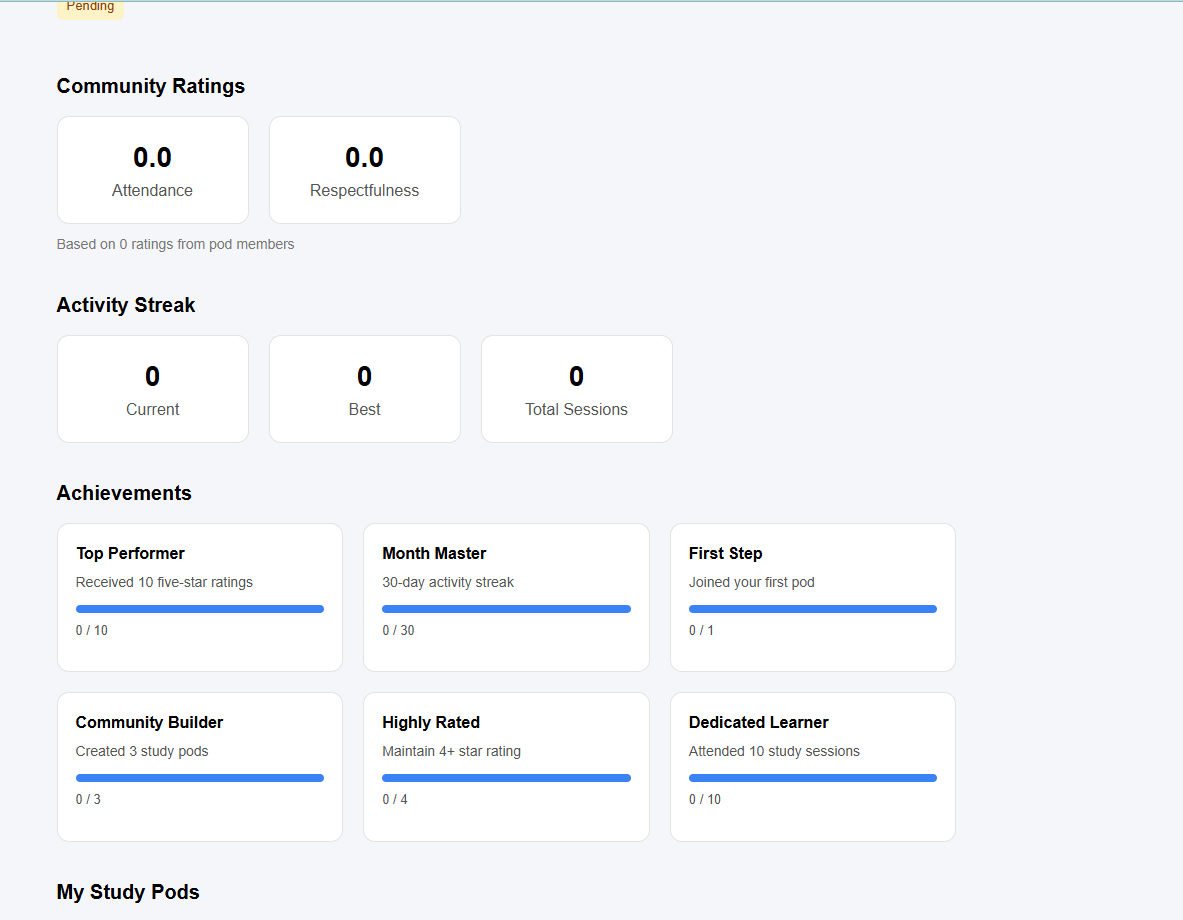Select the First Step achievement card
1183x920 pixels.
pos(813,597)
